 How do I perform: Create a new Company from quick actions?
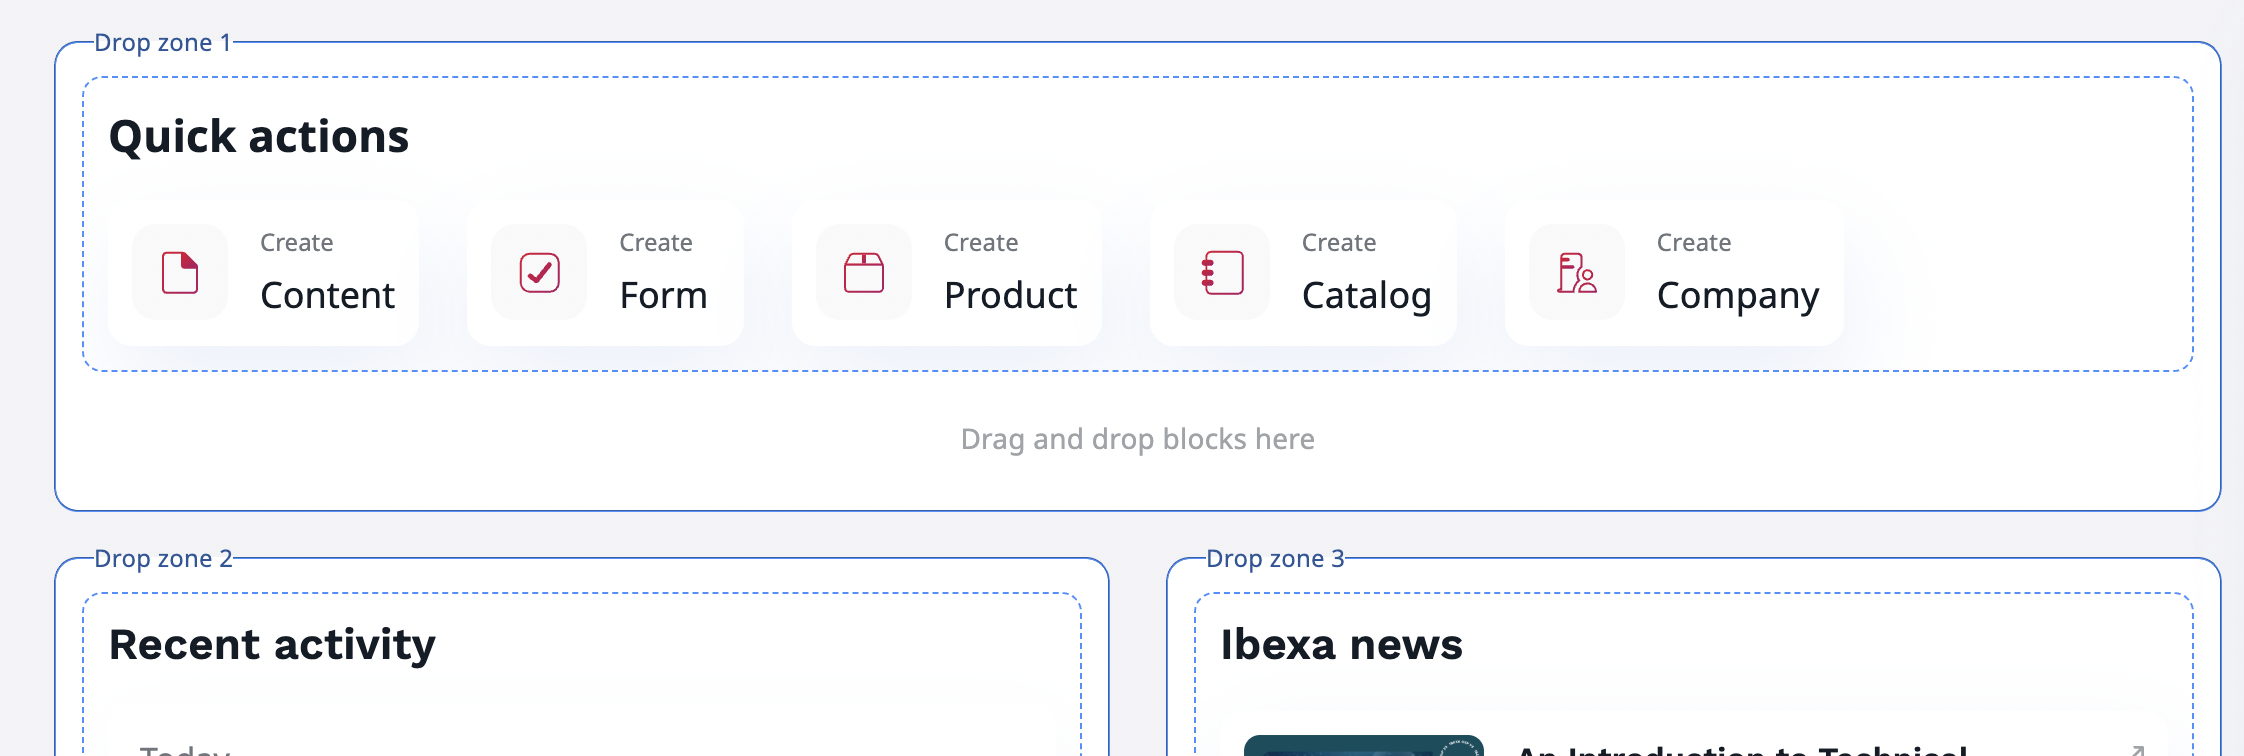[1673, 272]
